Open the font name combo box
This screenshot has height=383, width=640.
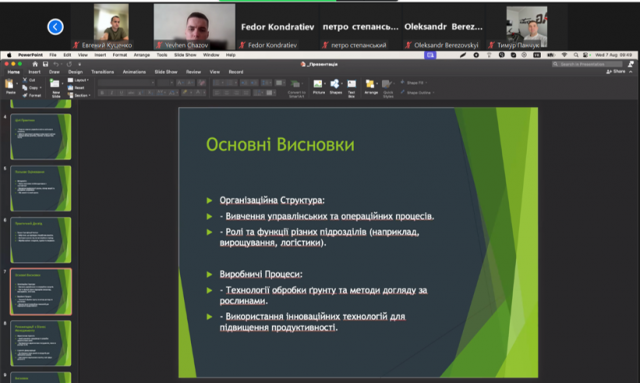click(x=126, y=83)
